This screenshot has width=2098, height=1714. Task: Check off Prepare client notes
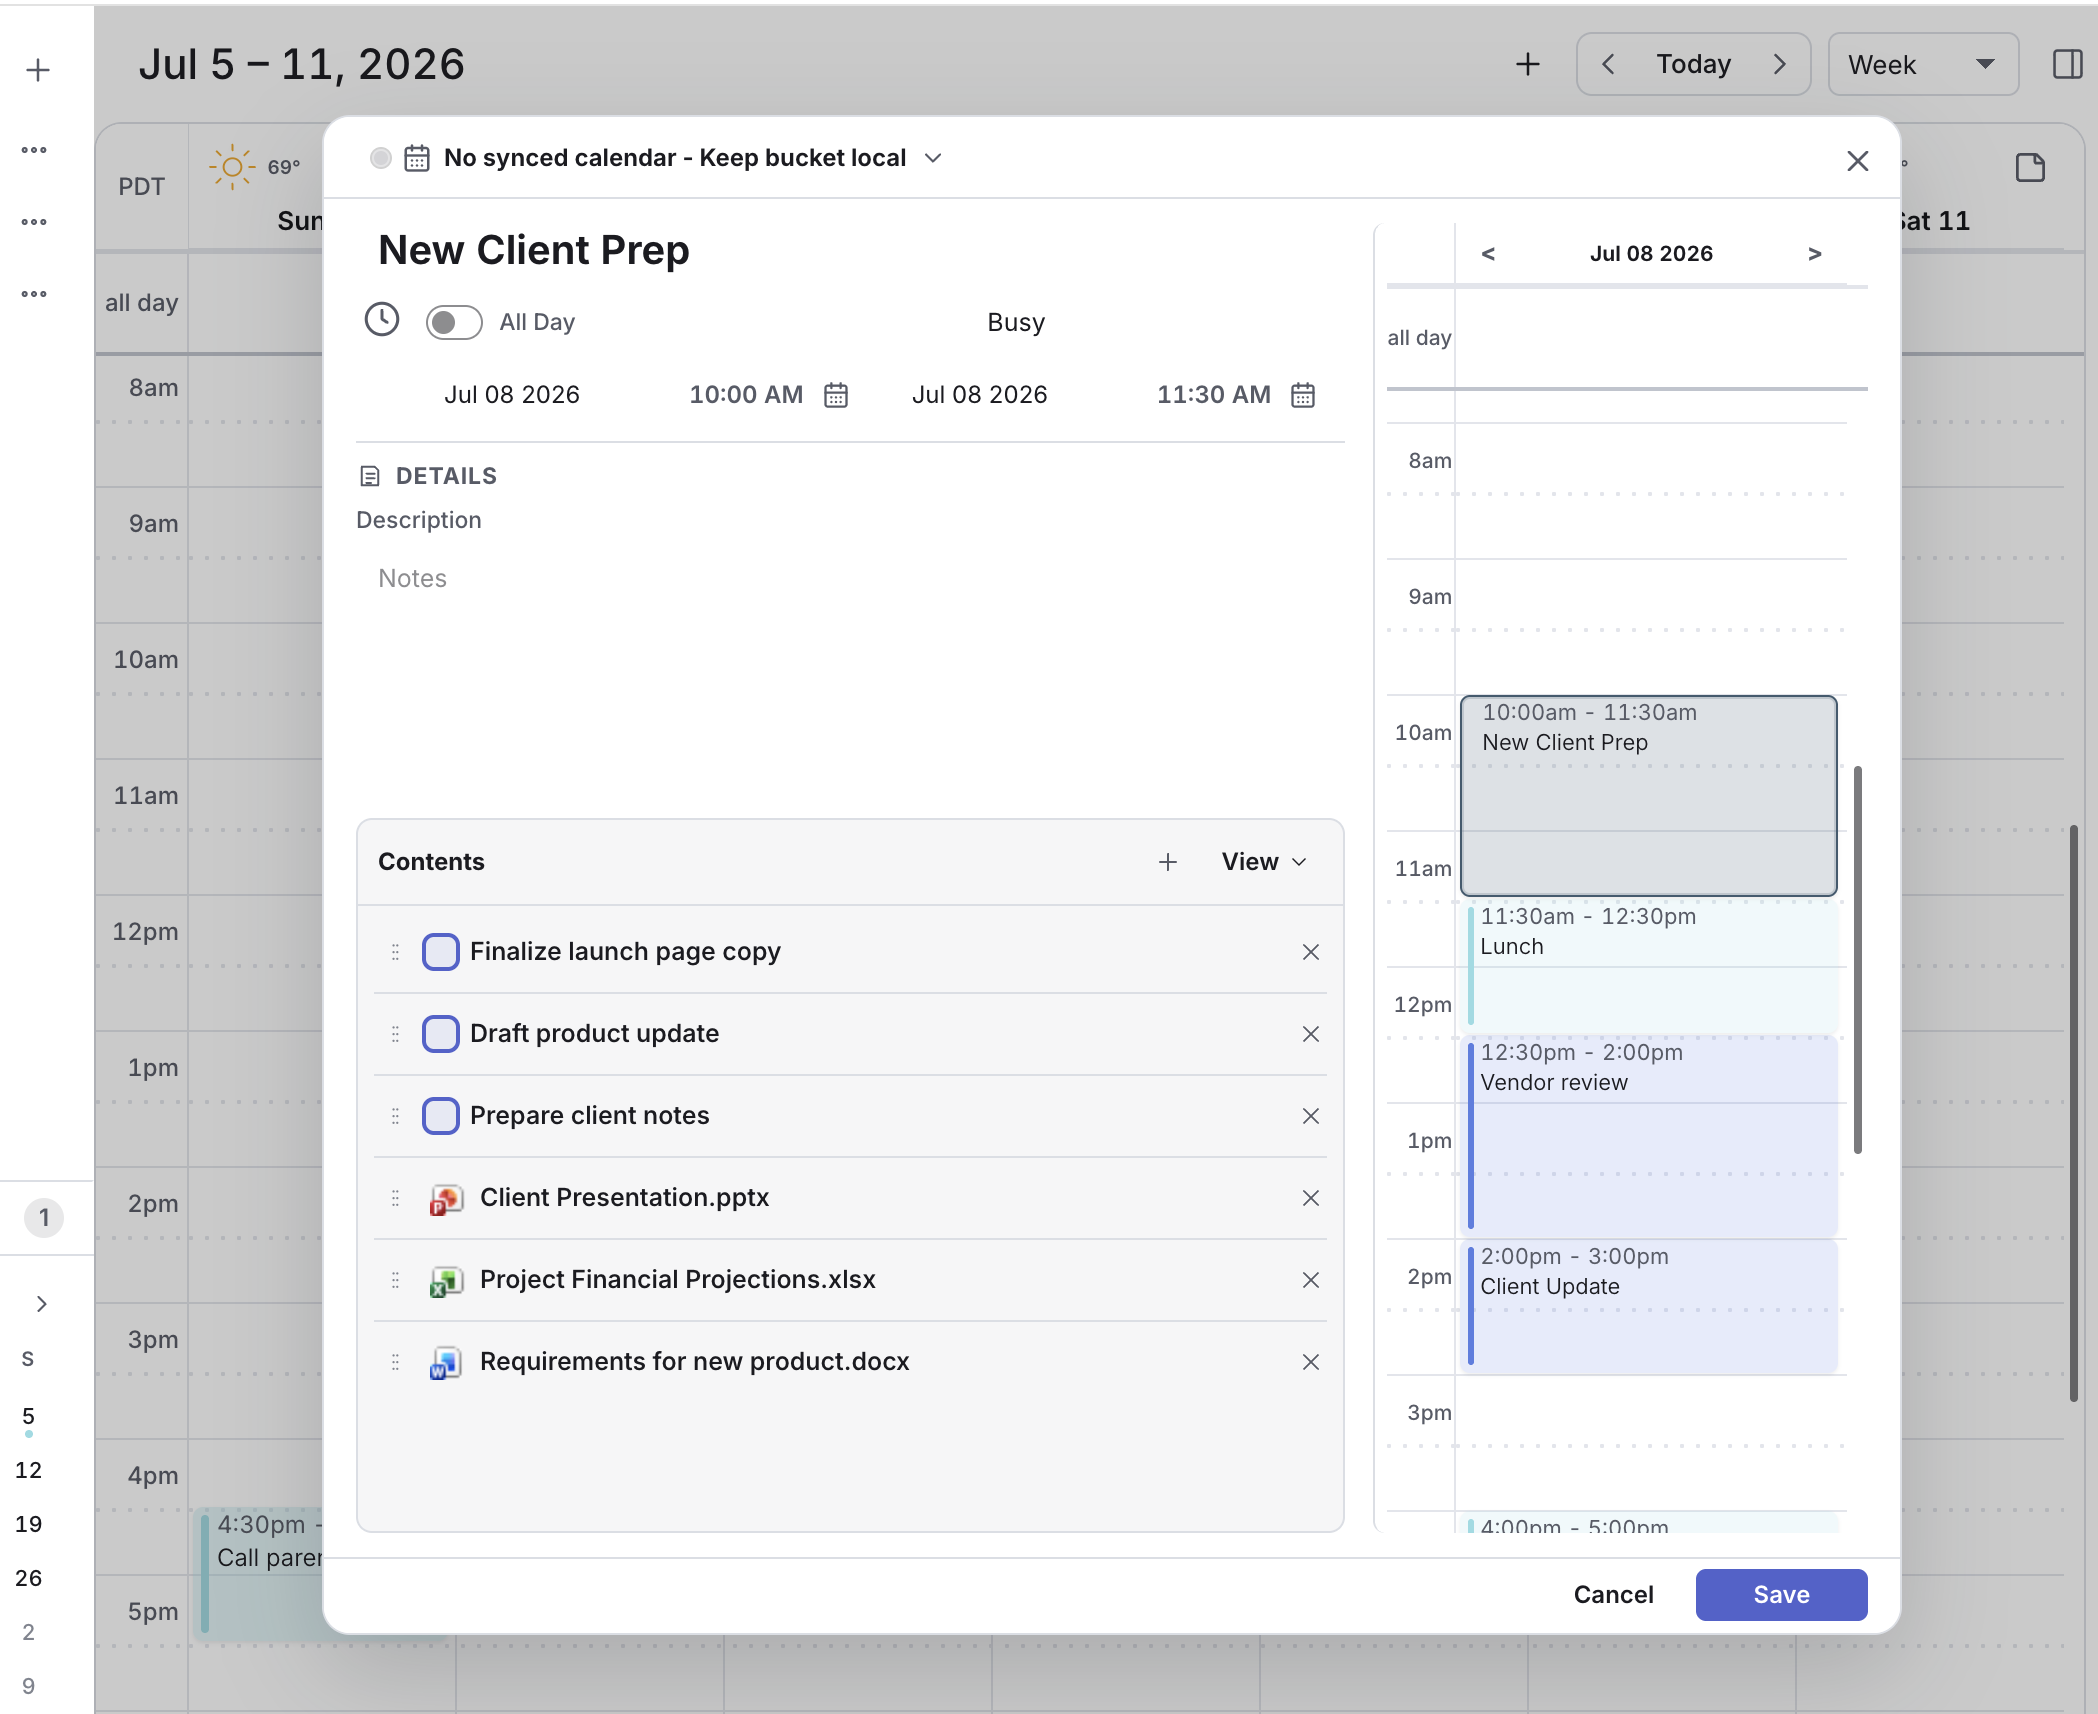pos(441,1116)
